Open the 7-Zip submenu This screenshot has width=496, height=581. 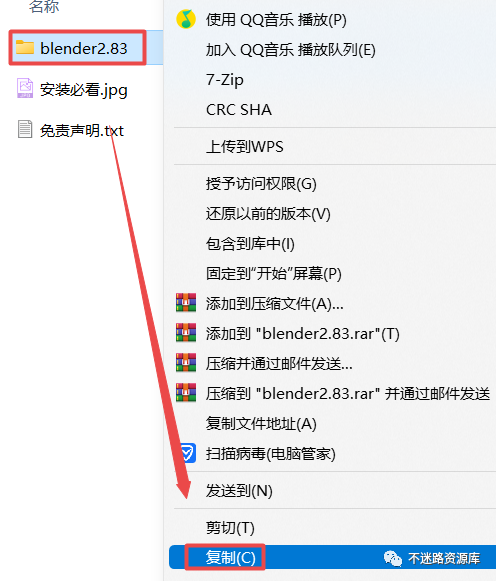coord(225,80)
